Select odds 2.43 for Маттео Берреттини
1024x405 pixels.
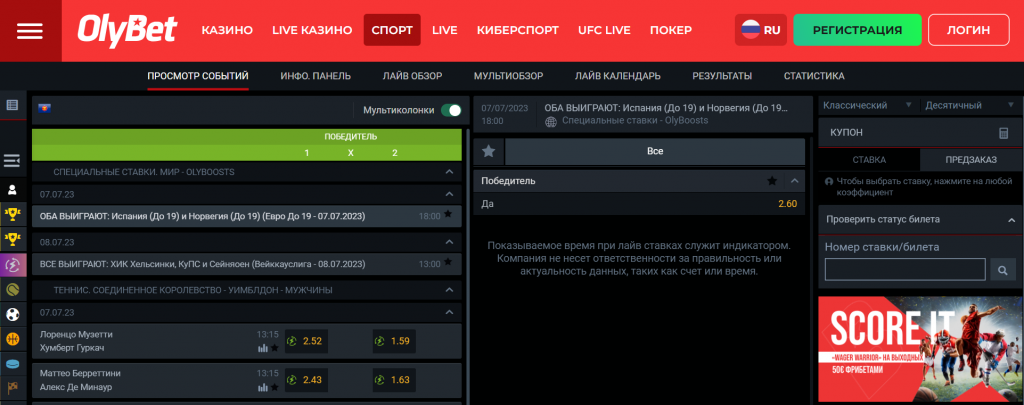pyautogui.click(x=306, y=380)
